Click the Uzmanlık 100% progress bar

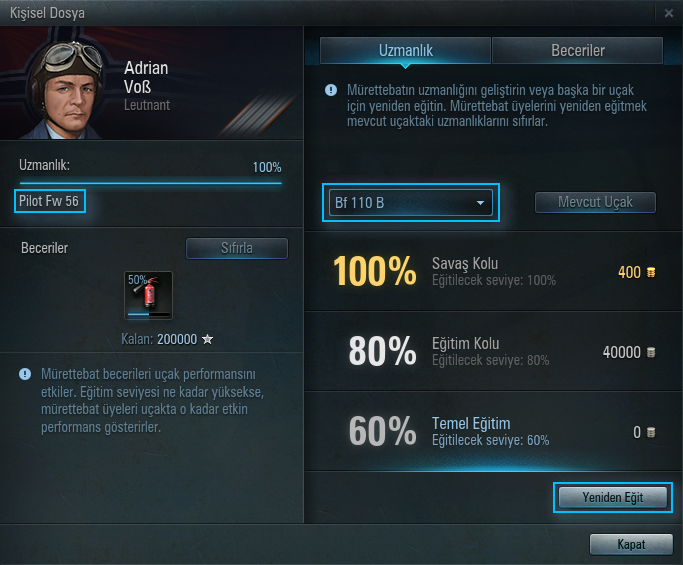point(151,183)
